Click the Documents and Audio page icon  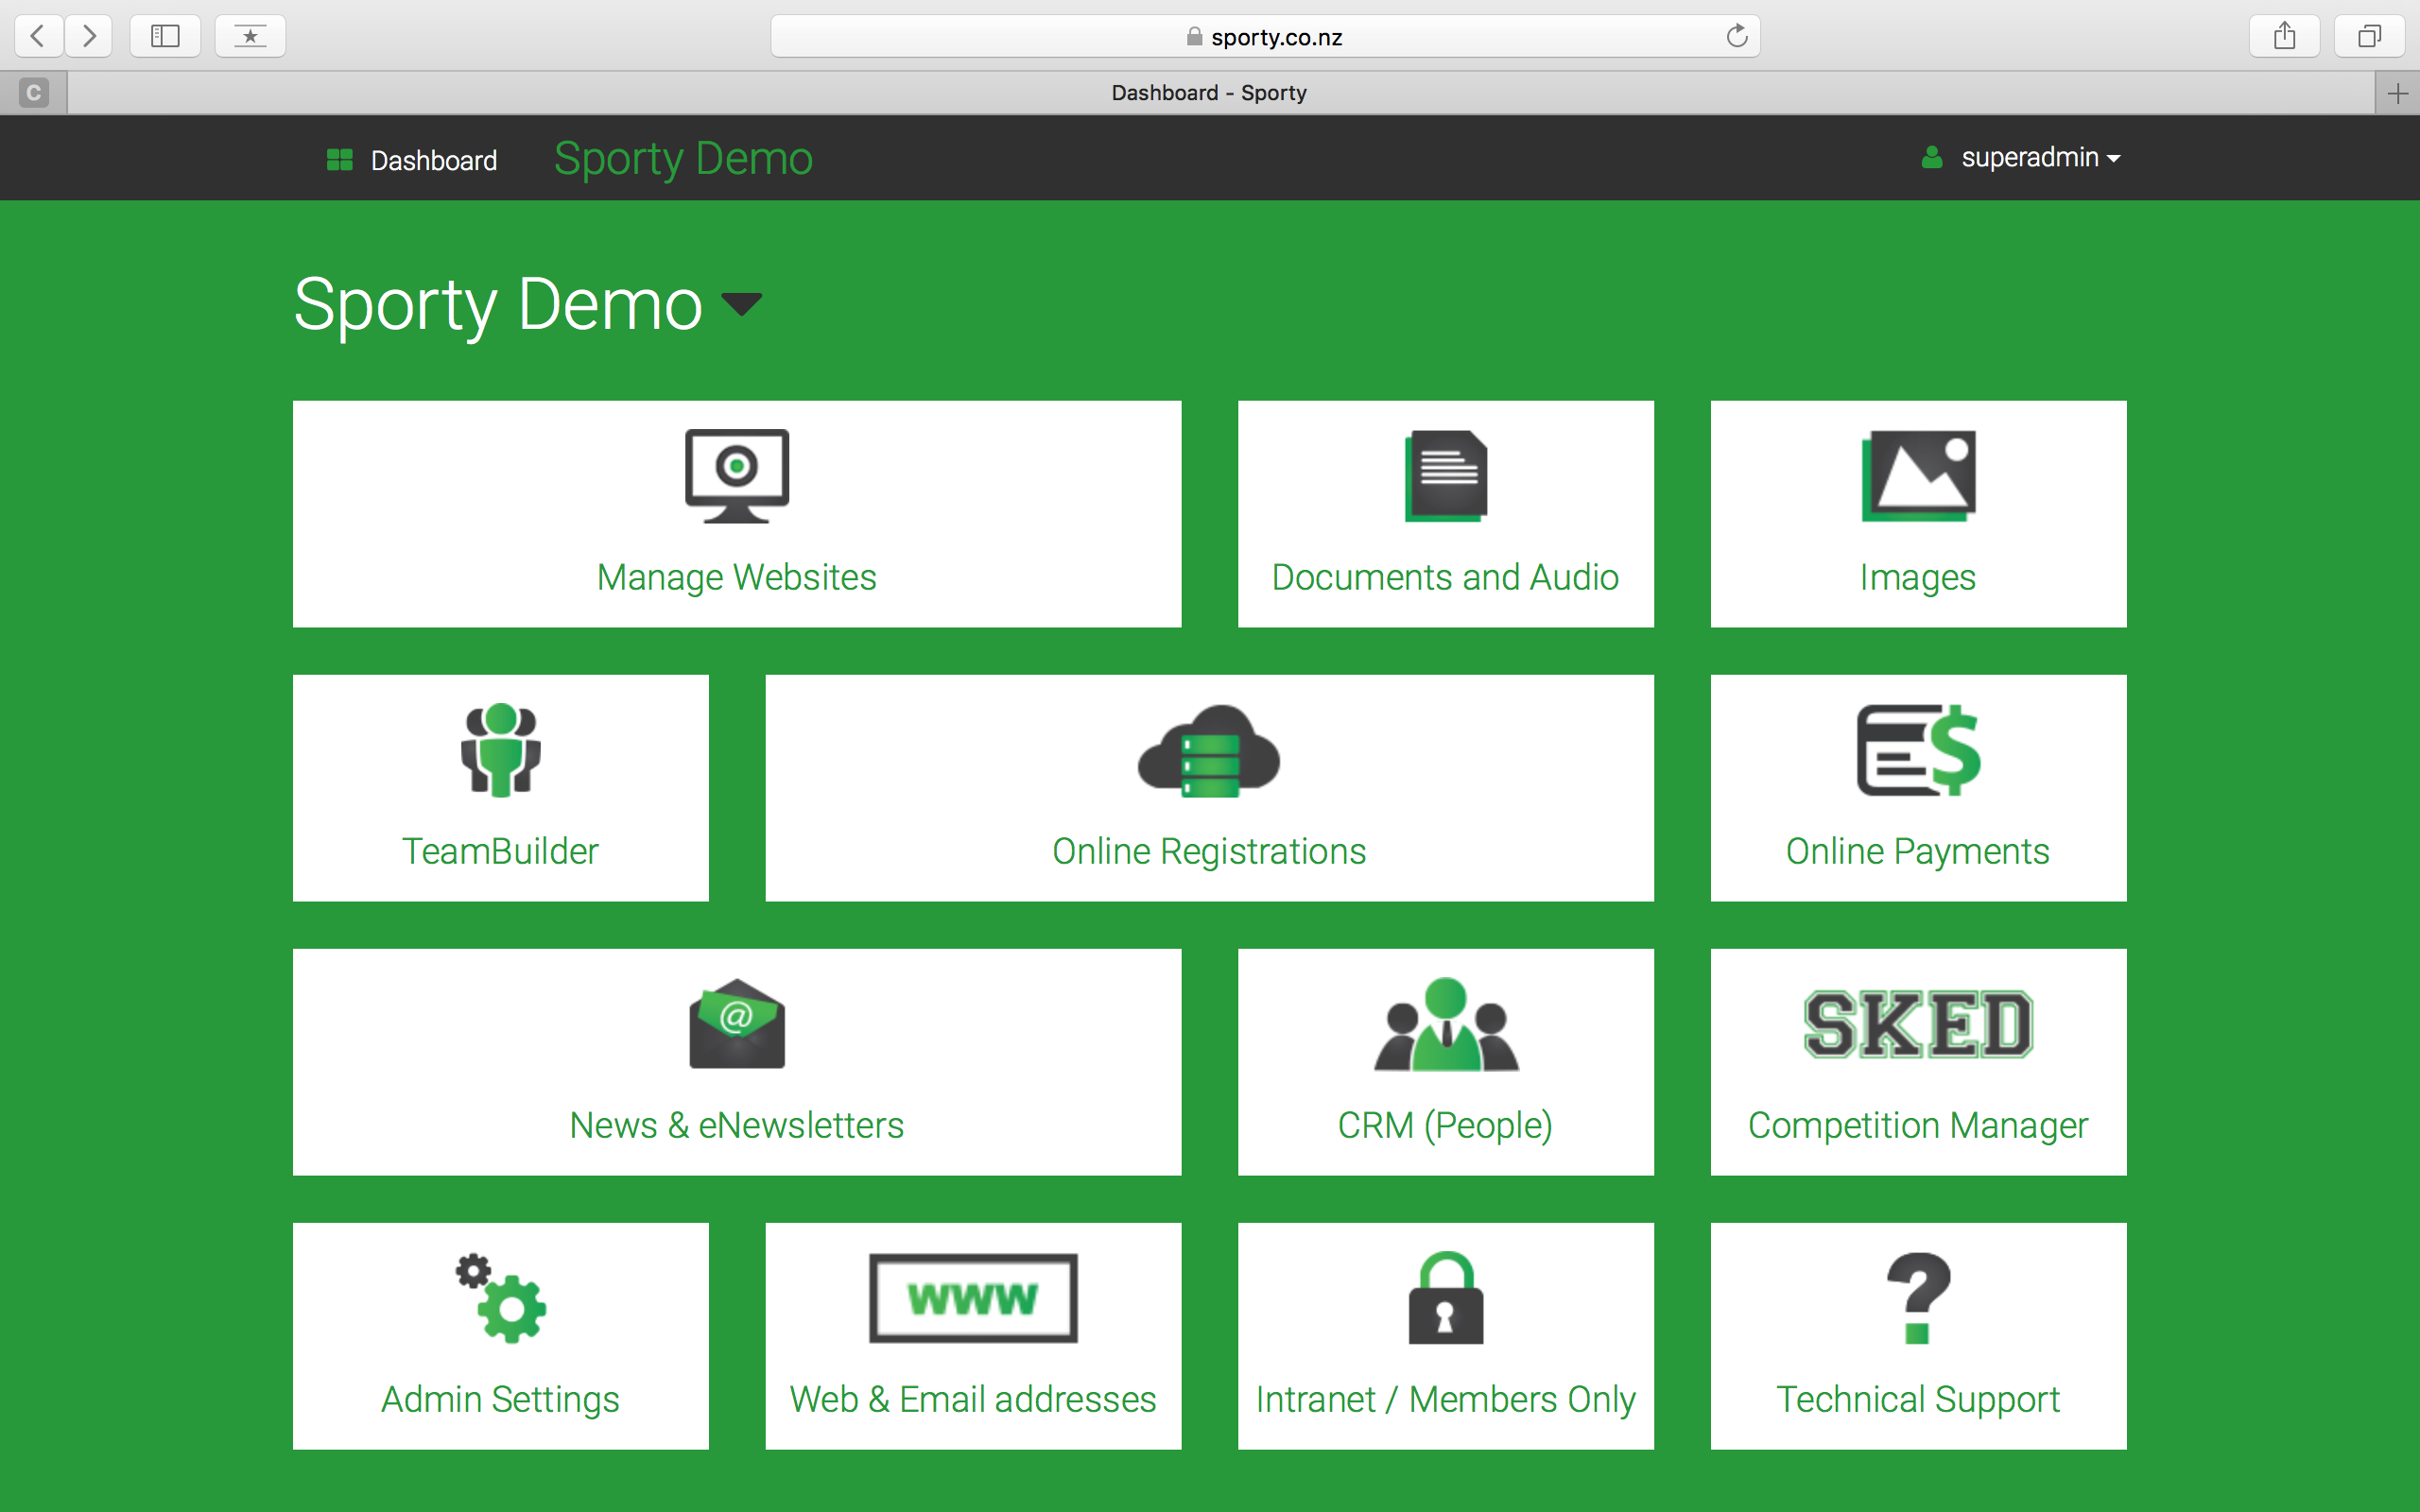coord(1446,476)
